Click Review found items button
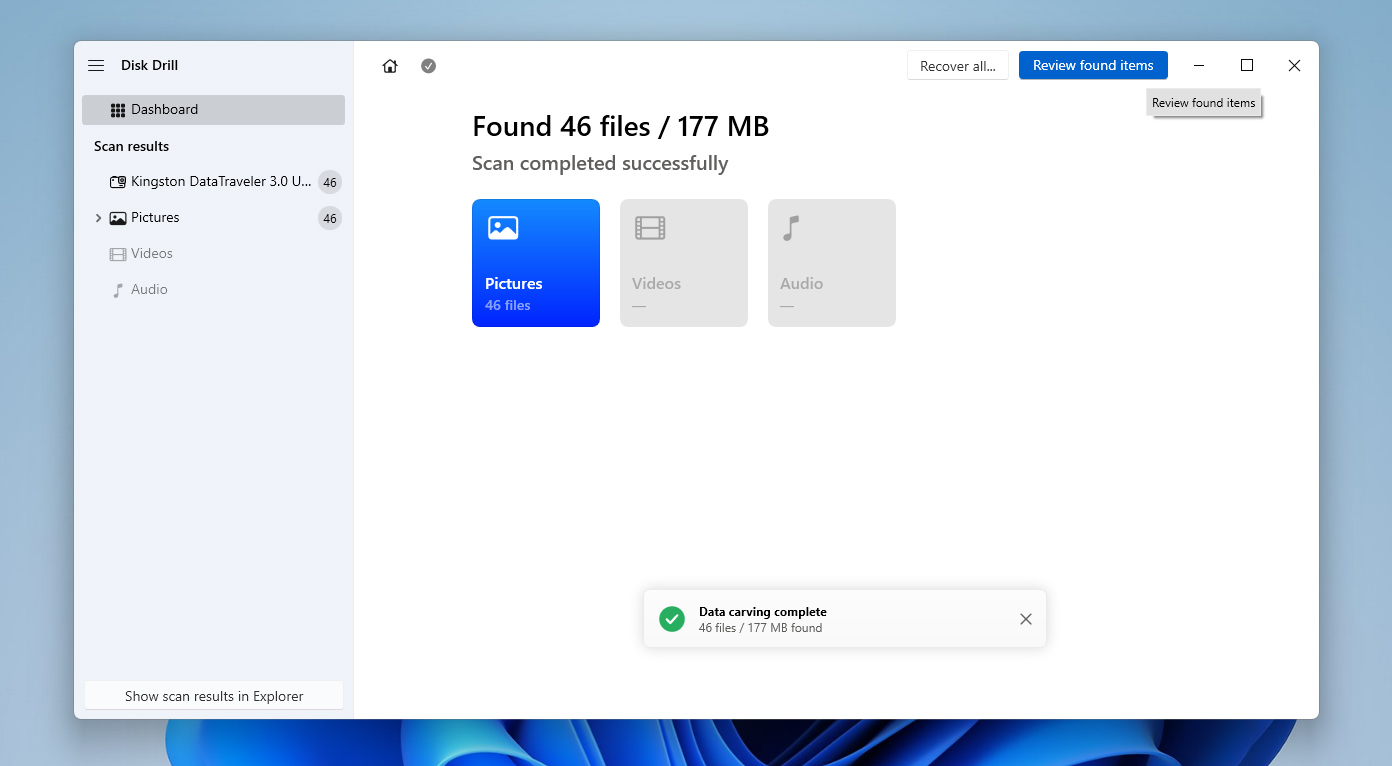 (x=1093, y=65)
